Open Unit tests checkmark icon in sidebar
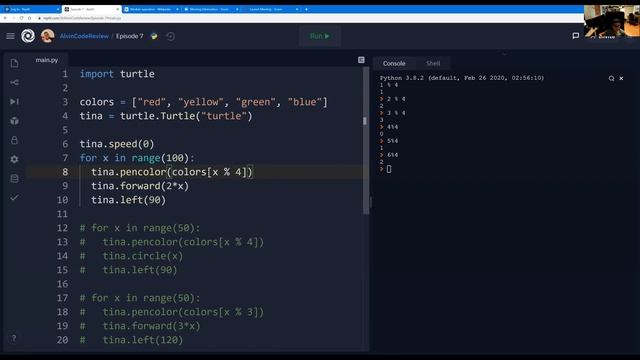This screenshot has width=640, height=360. (x=14, y=198)
